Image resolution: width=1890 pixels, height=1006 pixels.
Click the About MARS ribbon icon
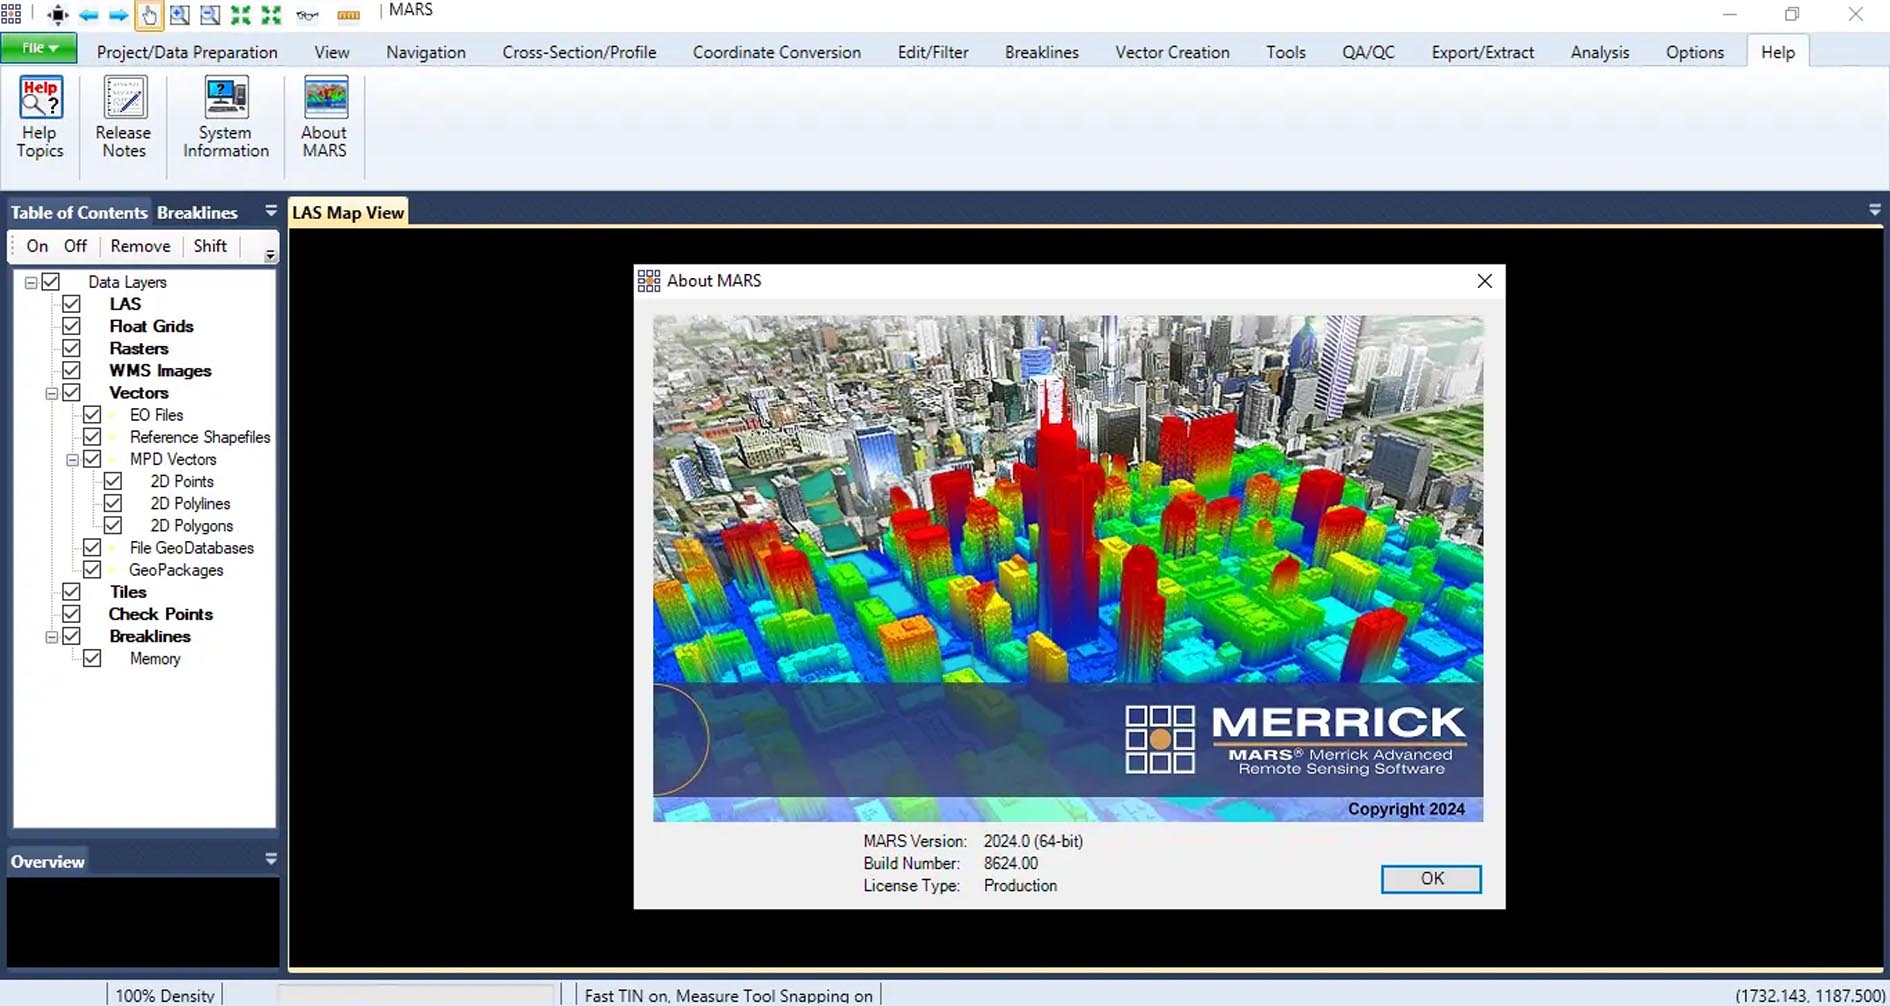[x=324, y=118]
